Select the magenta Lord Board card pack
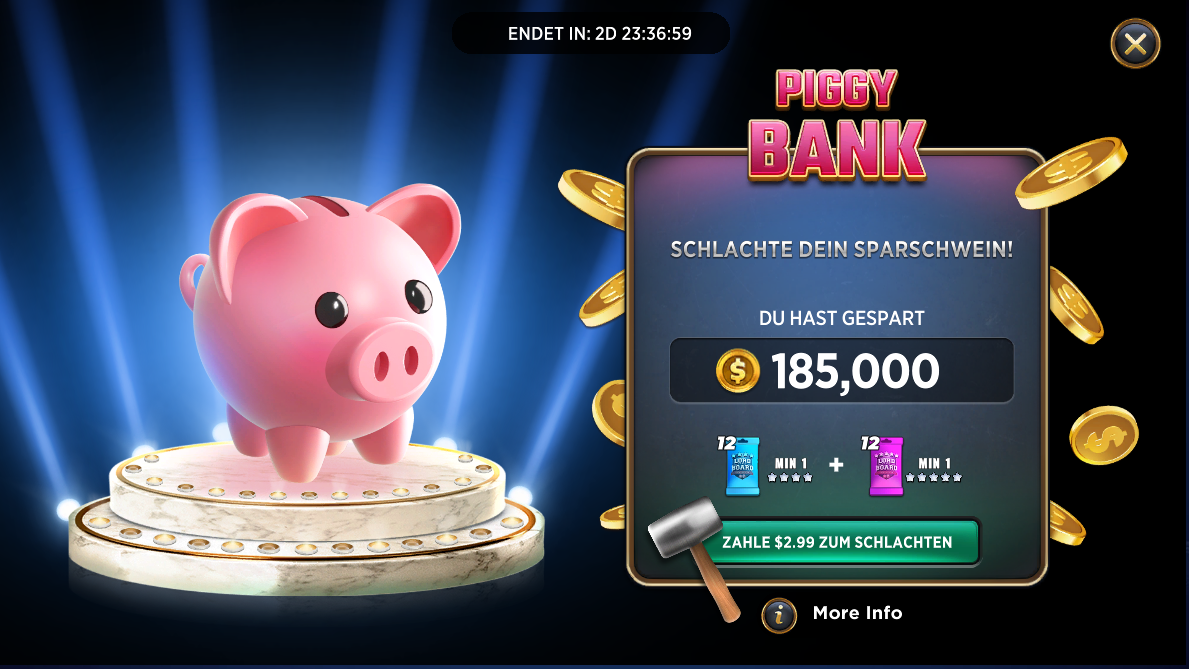The width and height of the screenshot is (1189, 669). tap(886, 466)
